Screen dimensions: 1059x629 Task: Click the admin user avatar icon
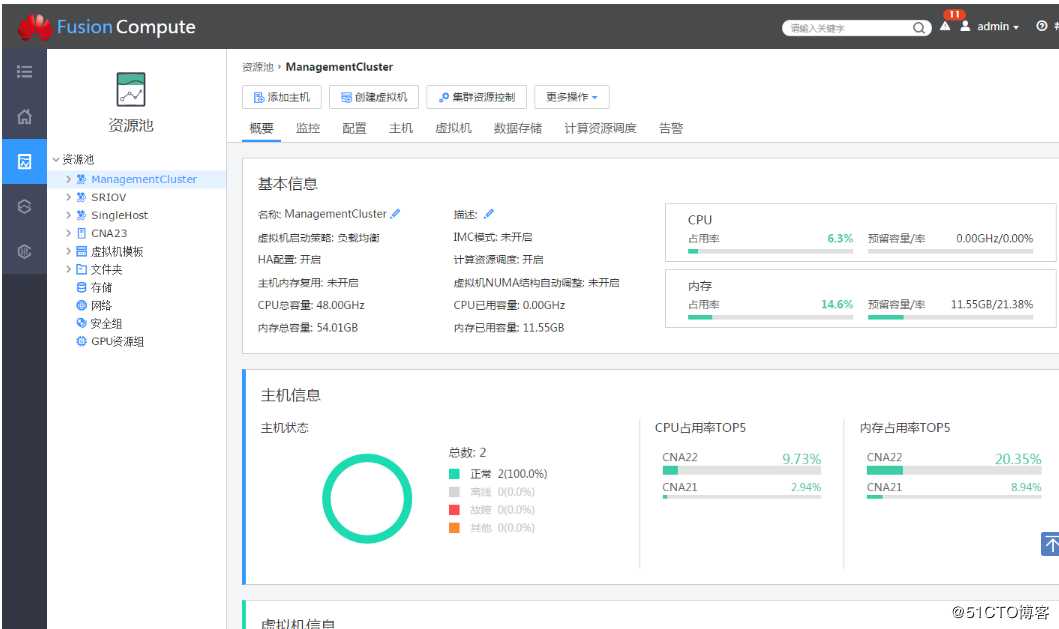[x=965, y=26]
